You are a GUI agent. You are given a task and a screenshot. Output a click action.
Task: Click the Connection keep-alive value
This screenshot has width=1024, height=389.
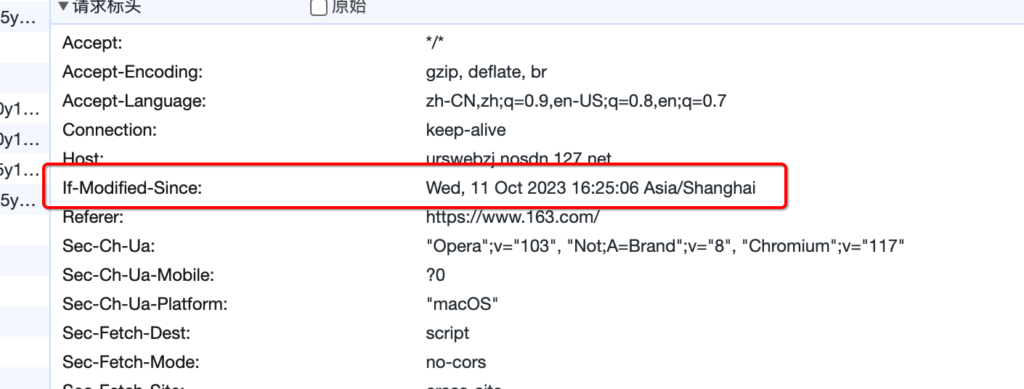[x=466, y=130]
